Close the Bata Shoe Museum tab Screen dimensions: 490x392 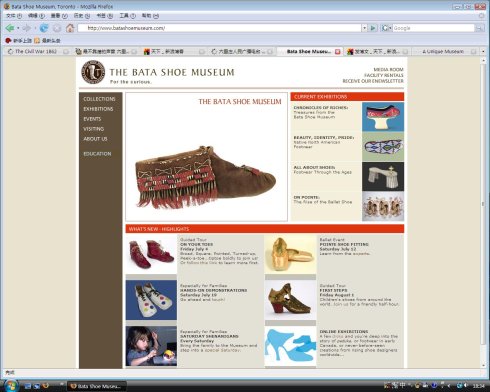point(337,52)
